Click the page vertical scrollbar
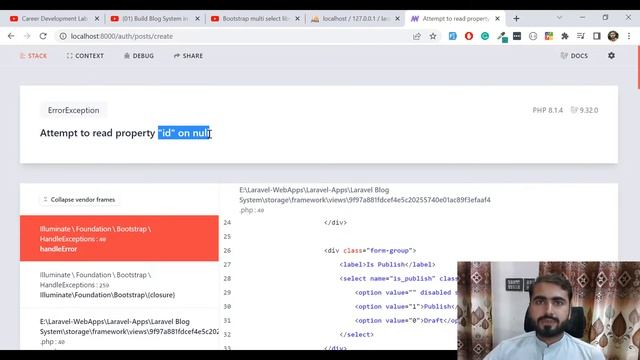This screenshot has height=360, width=640. click(x=638, y=67)
